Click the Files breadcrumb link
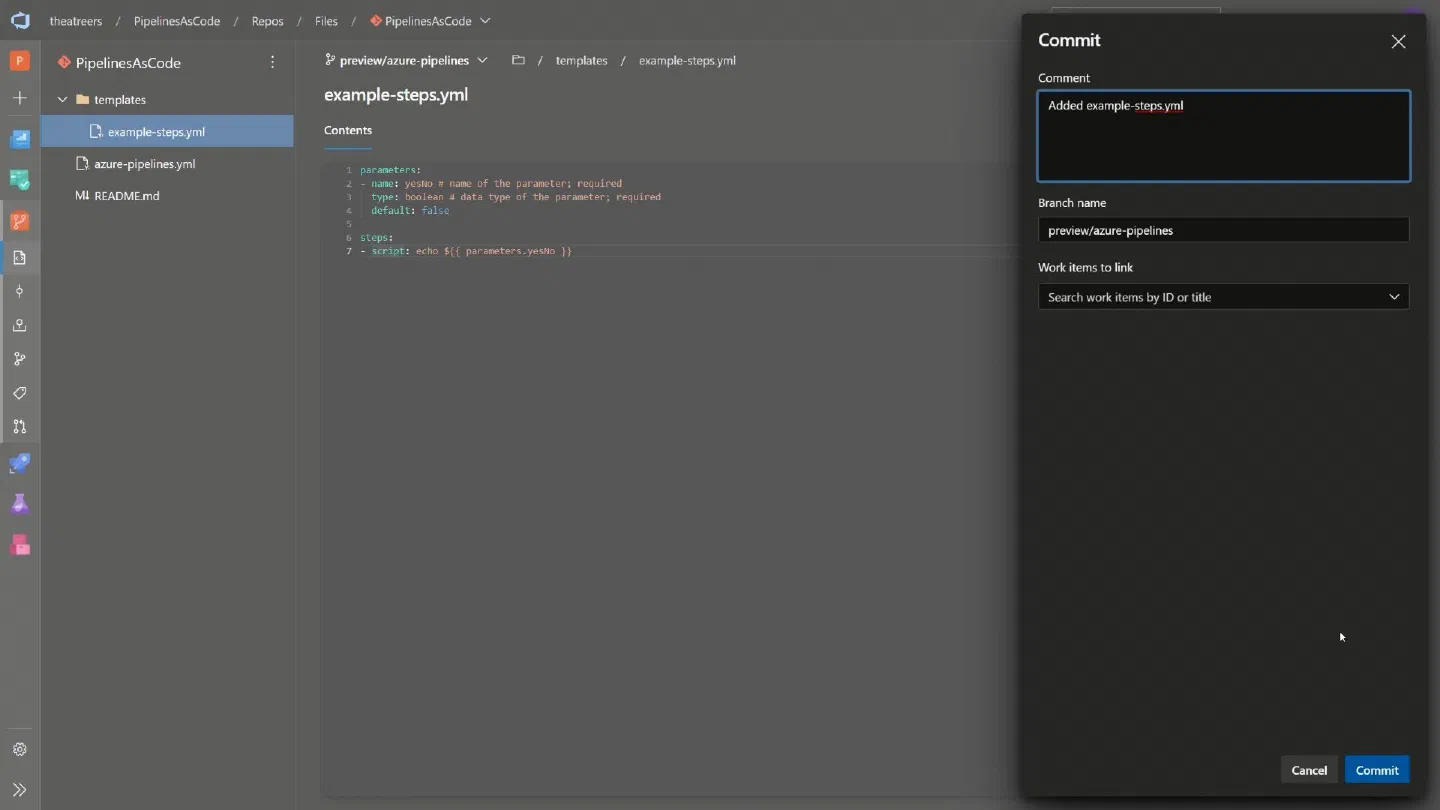Viewport: 1440px width, 810px height. pyautogui.click(x=326, y=21)
